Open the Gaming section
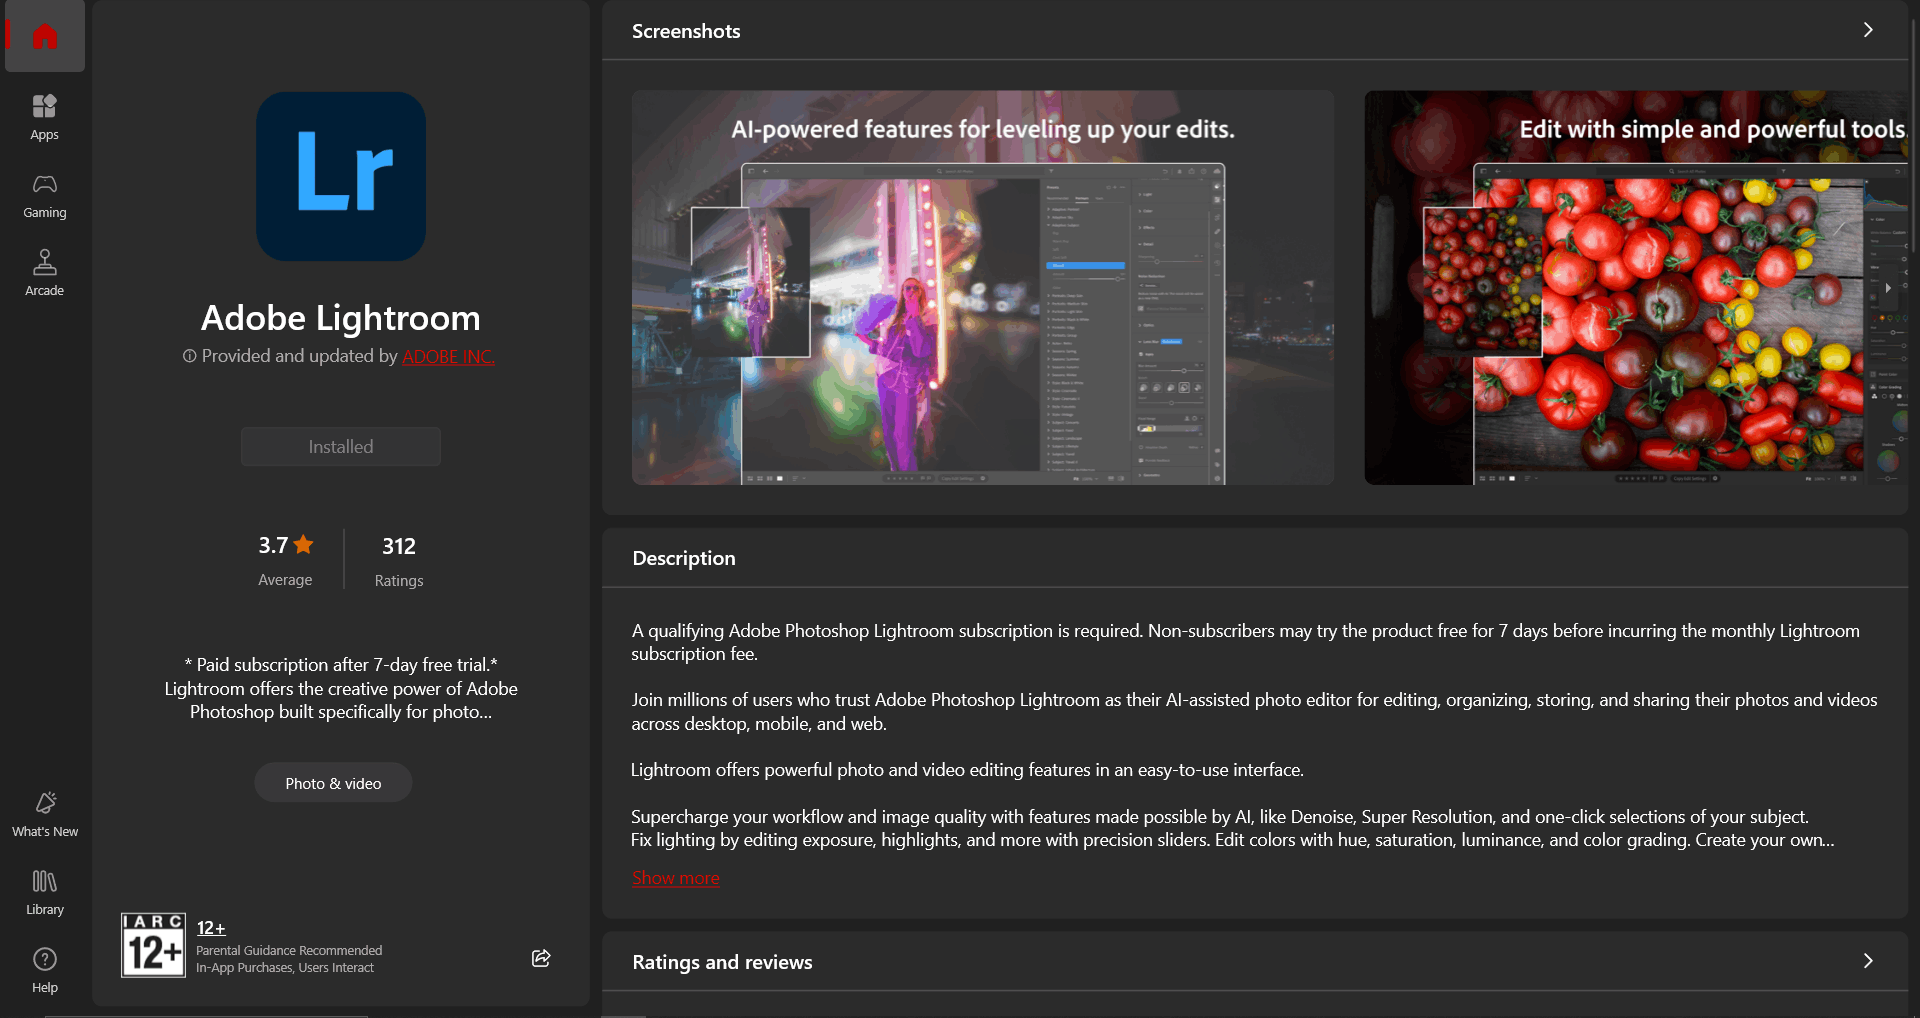The height and width of the screenshot is (1018, 1920). pos(45,195)
